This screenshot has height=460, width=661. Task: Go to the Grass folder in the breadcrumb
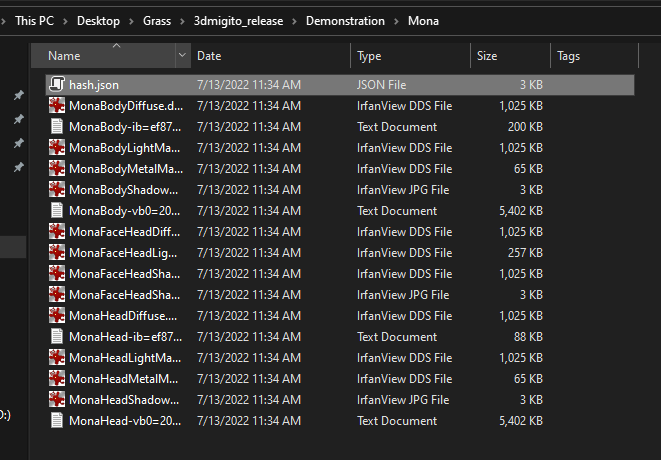point(157,21)
